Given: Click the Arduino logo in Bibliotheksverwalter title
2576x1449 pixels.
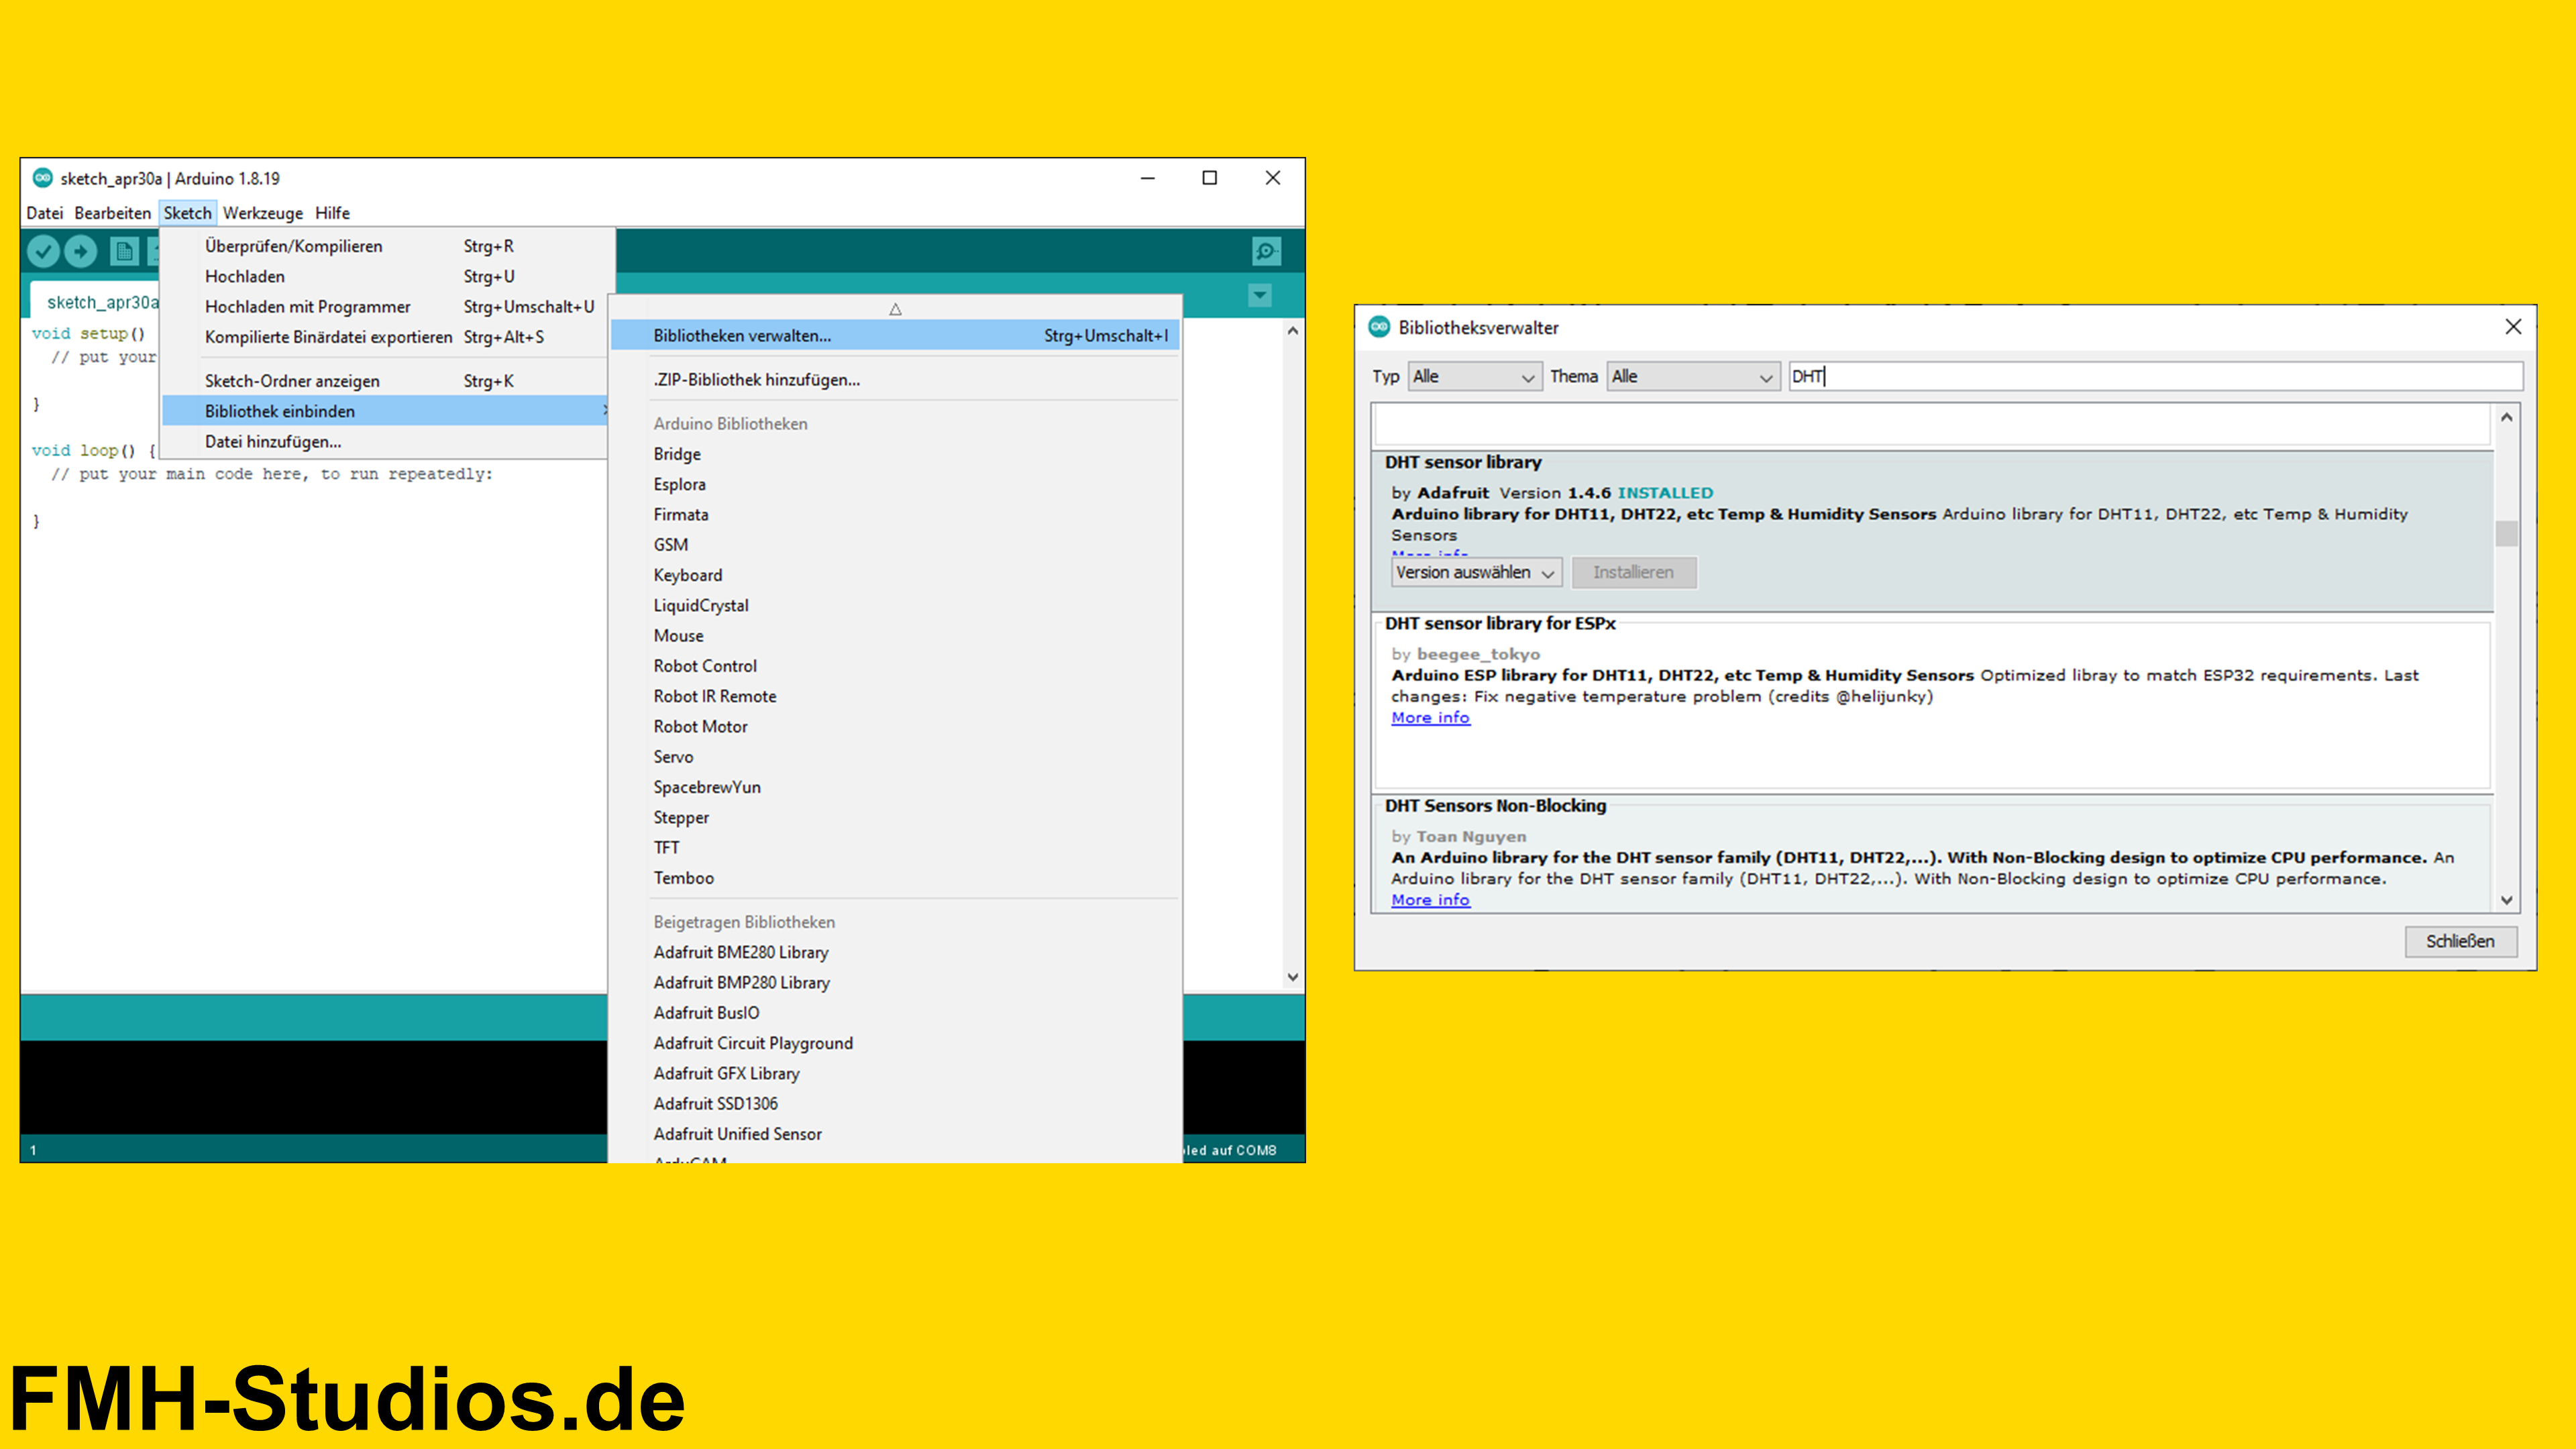Looking at the screenshot, I should point(1379,327).
